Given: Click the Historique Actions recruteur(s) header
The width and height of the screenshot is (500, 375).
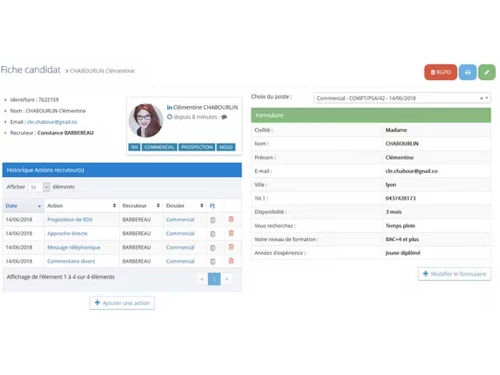Looking at the screenshot, I should coord(122,170).
